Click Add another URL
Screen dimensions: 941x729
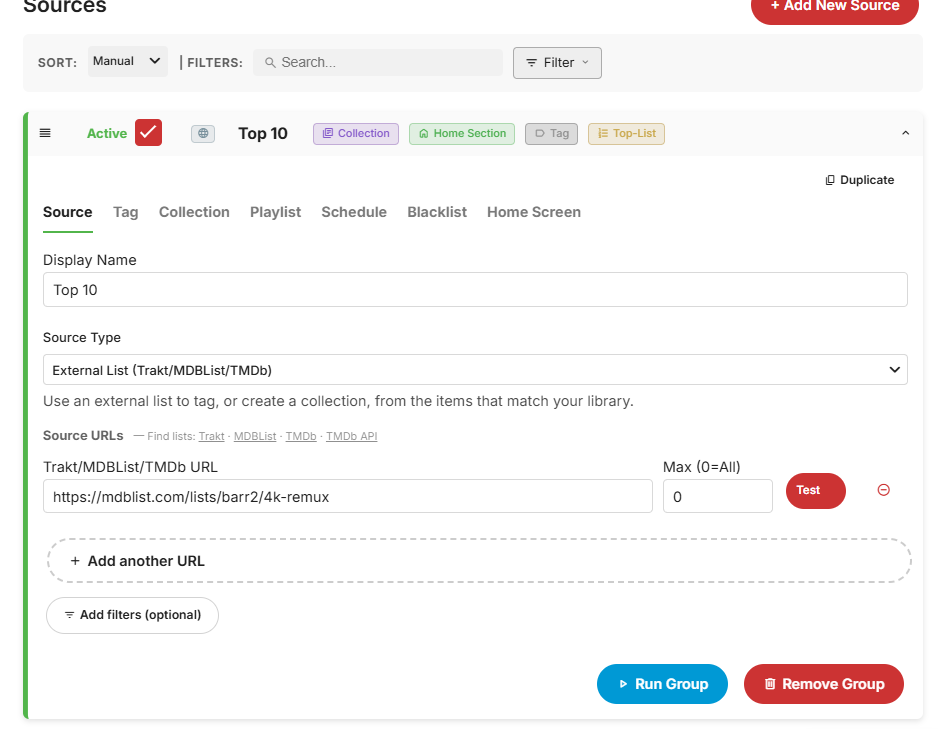coord(479,561)
